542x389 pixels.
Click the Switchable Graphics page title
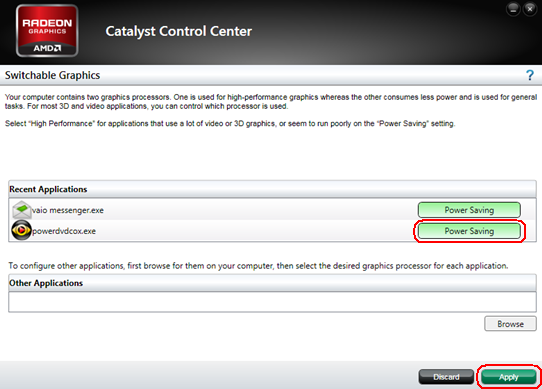point(53,75)
